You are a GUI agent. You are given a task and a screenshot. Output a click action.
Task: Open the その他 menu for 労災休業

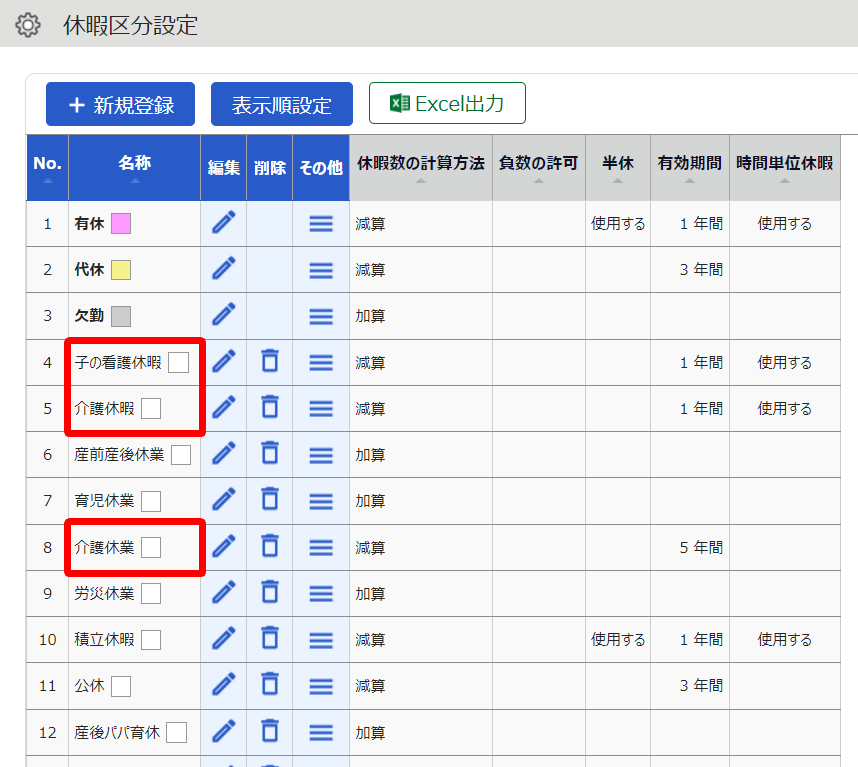(321, 594)
